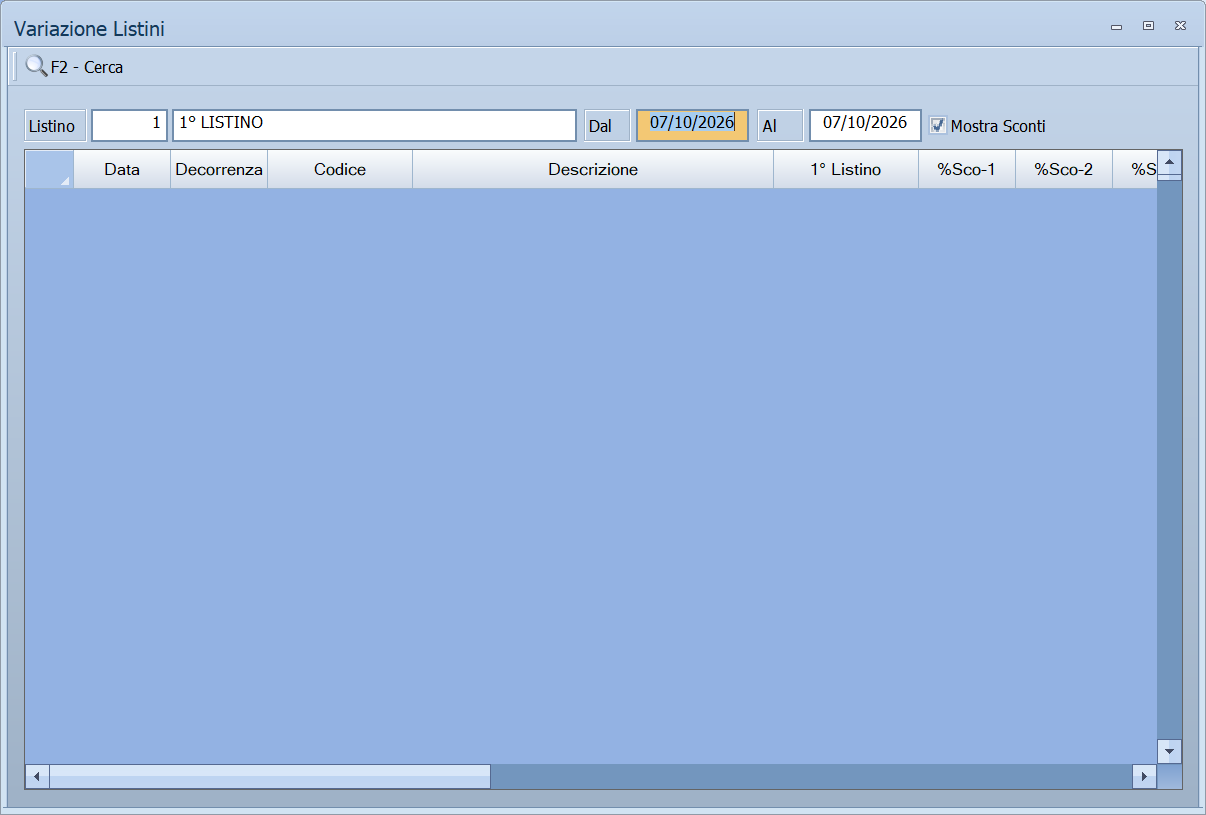The image size is (1206, 815).
Task: Click the horizontal scrollbar thumb
Action: 270,776
